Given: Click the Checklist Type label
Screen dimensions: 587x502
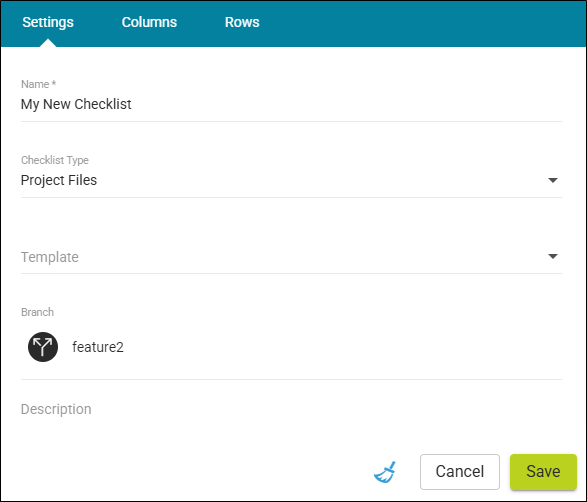Looking at the screenshot, I should click(55, 160).
